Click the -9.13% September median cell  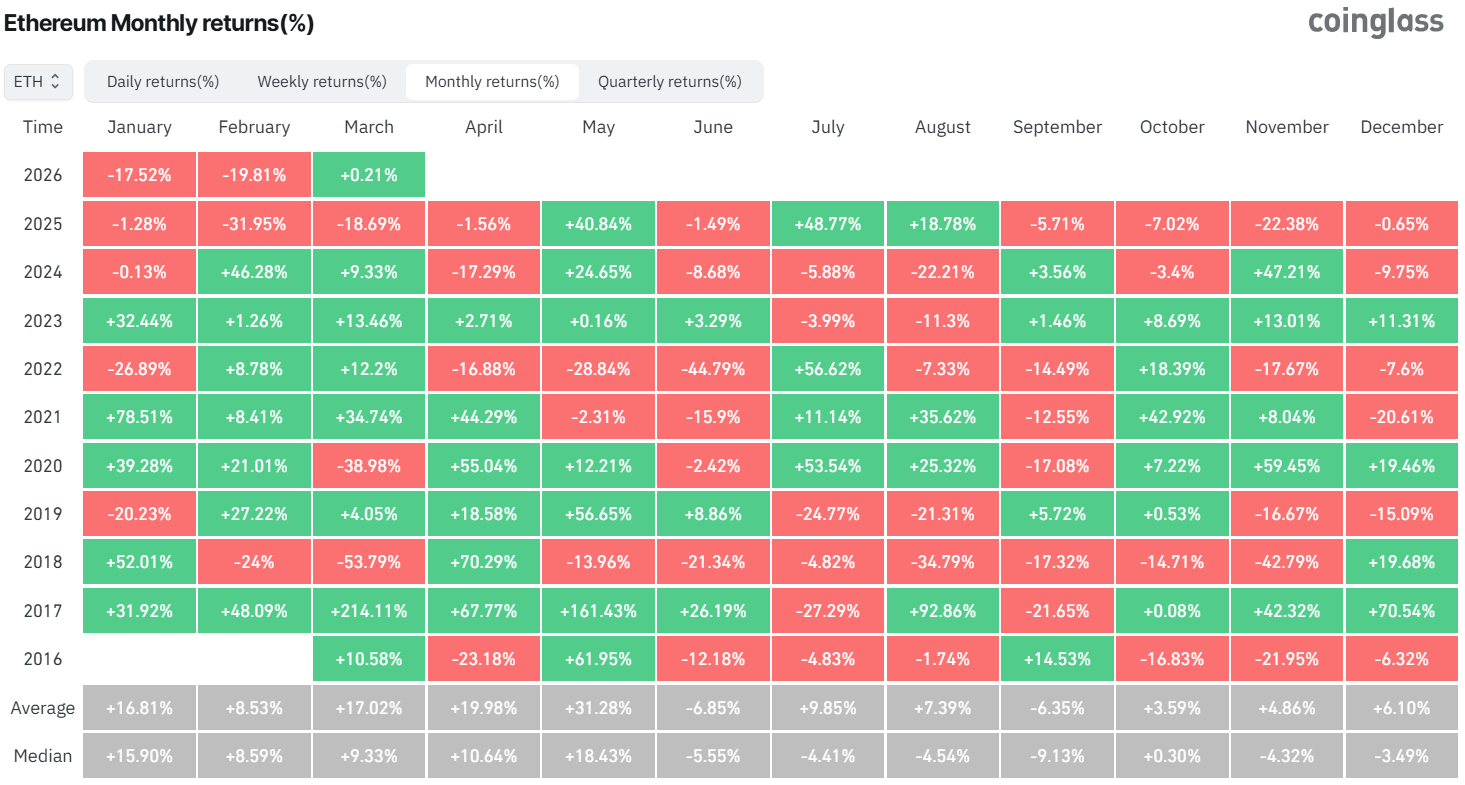[1057, 756]
